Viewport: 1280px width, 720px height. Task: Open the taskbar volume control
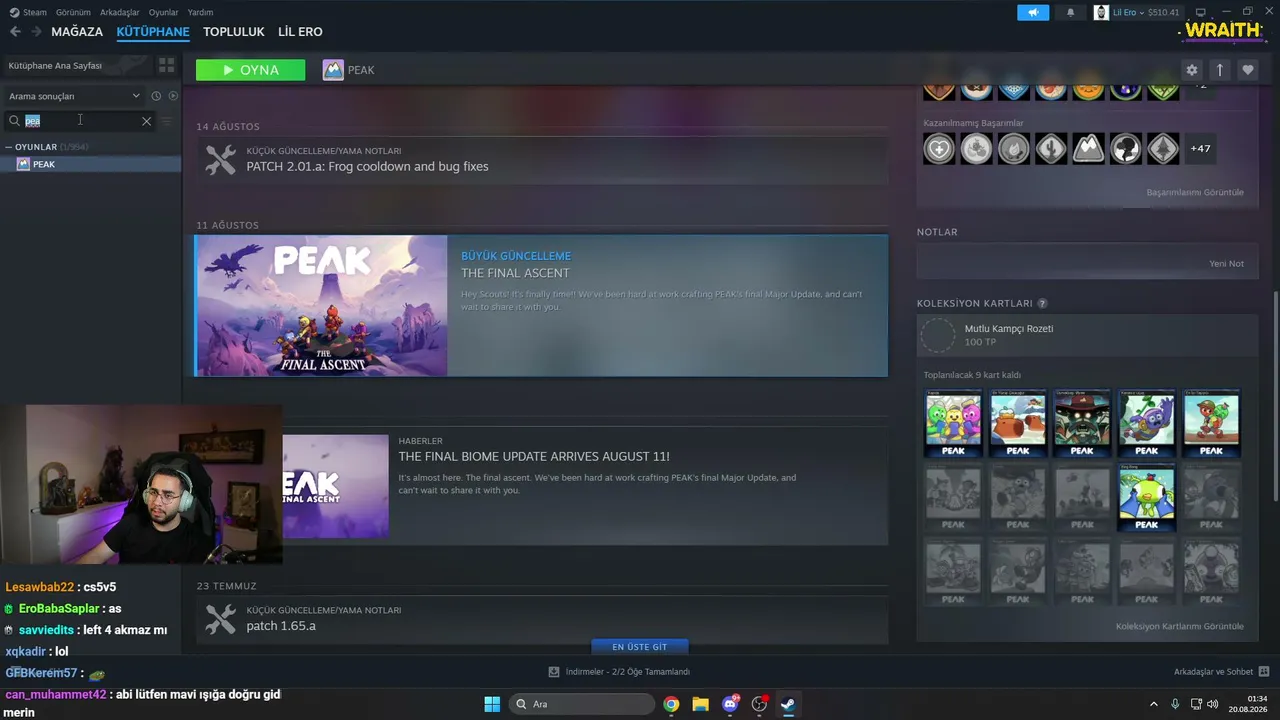1213,704
